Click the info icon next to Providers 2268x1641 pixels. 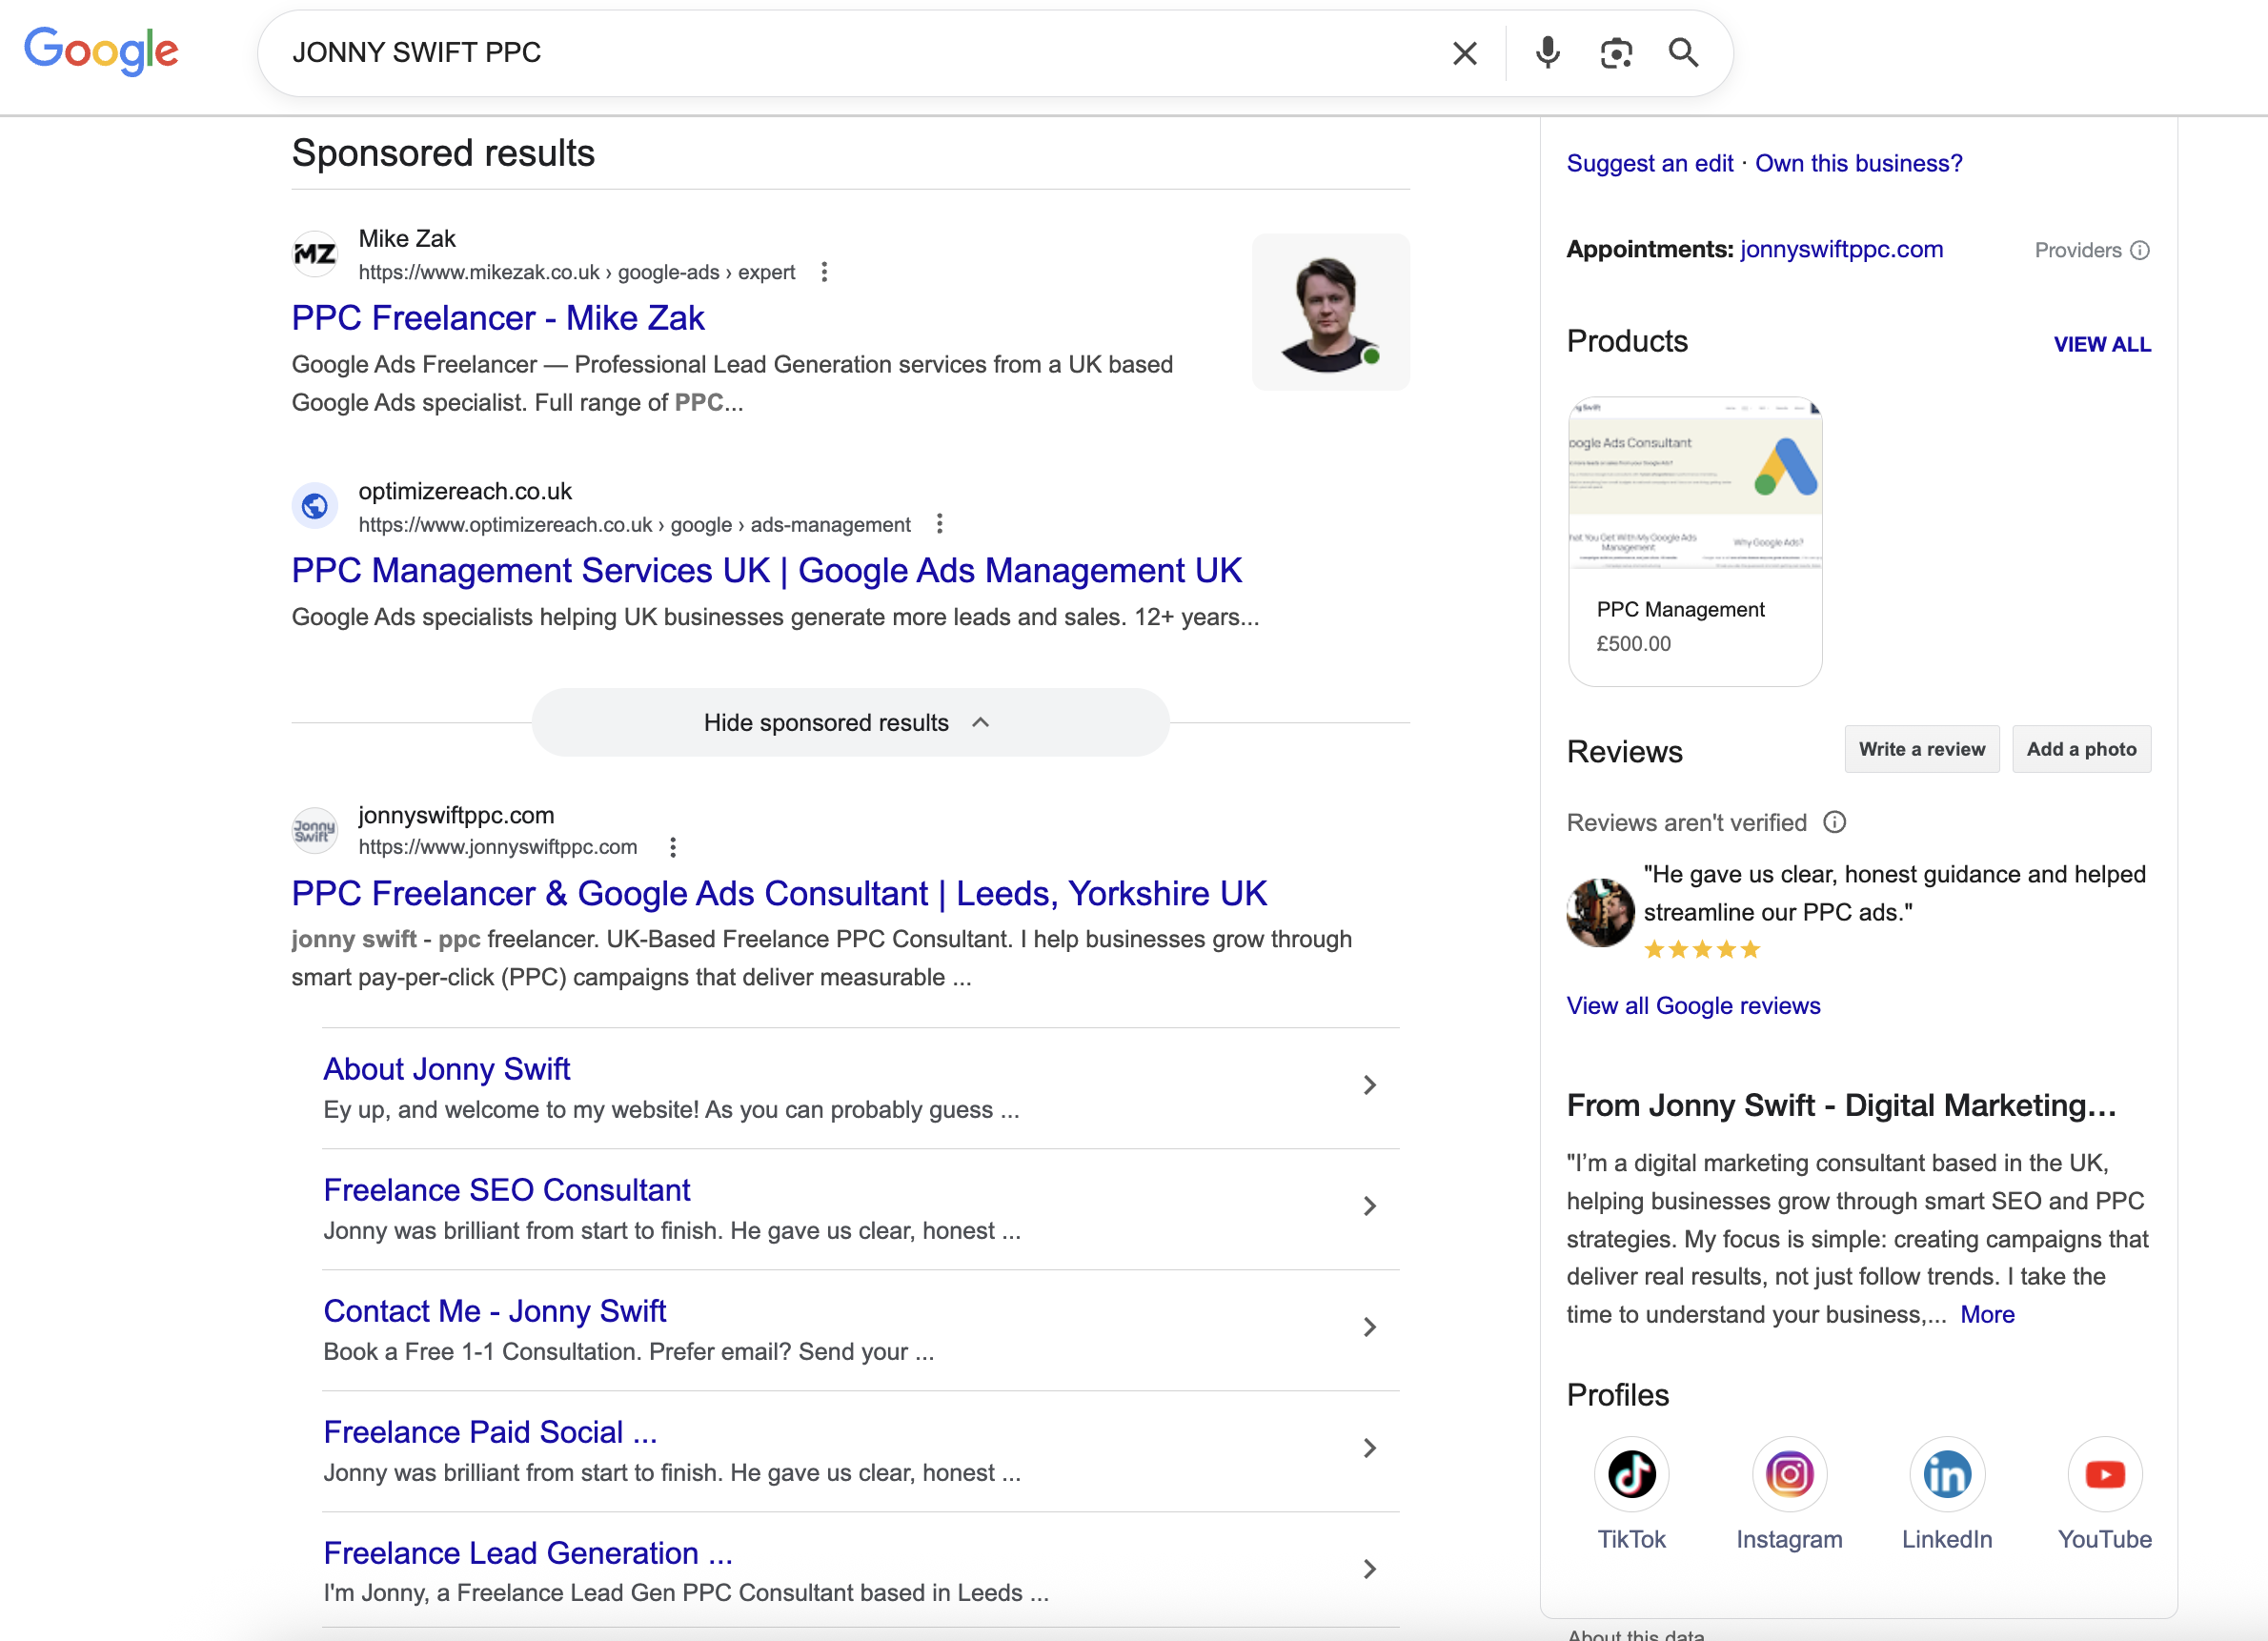coord(2141,250)
